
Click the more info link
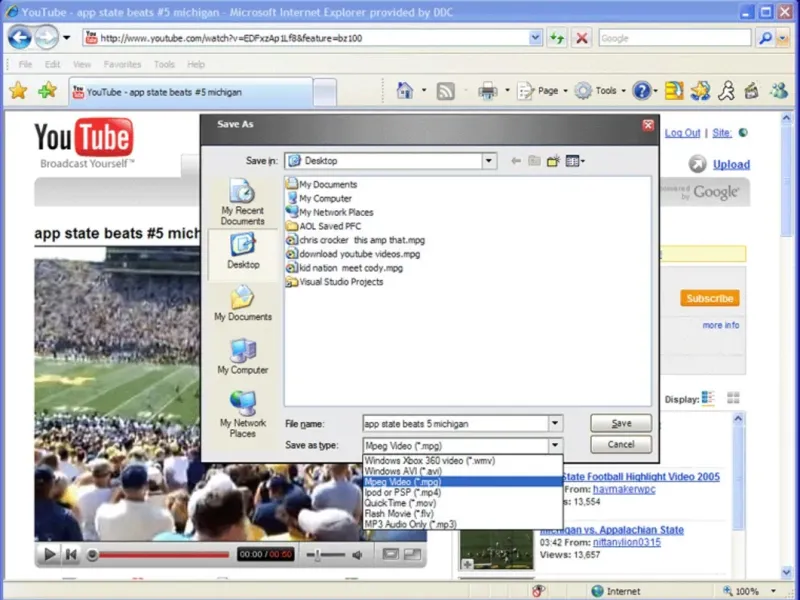click(x=720, y=325)
